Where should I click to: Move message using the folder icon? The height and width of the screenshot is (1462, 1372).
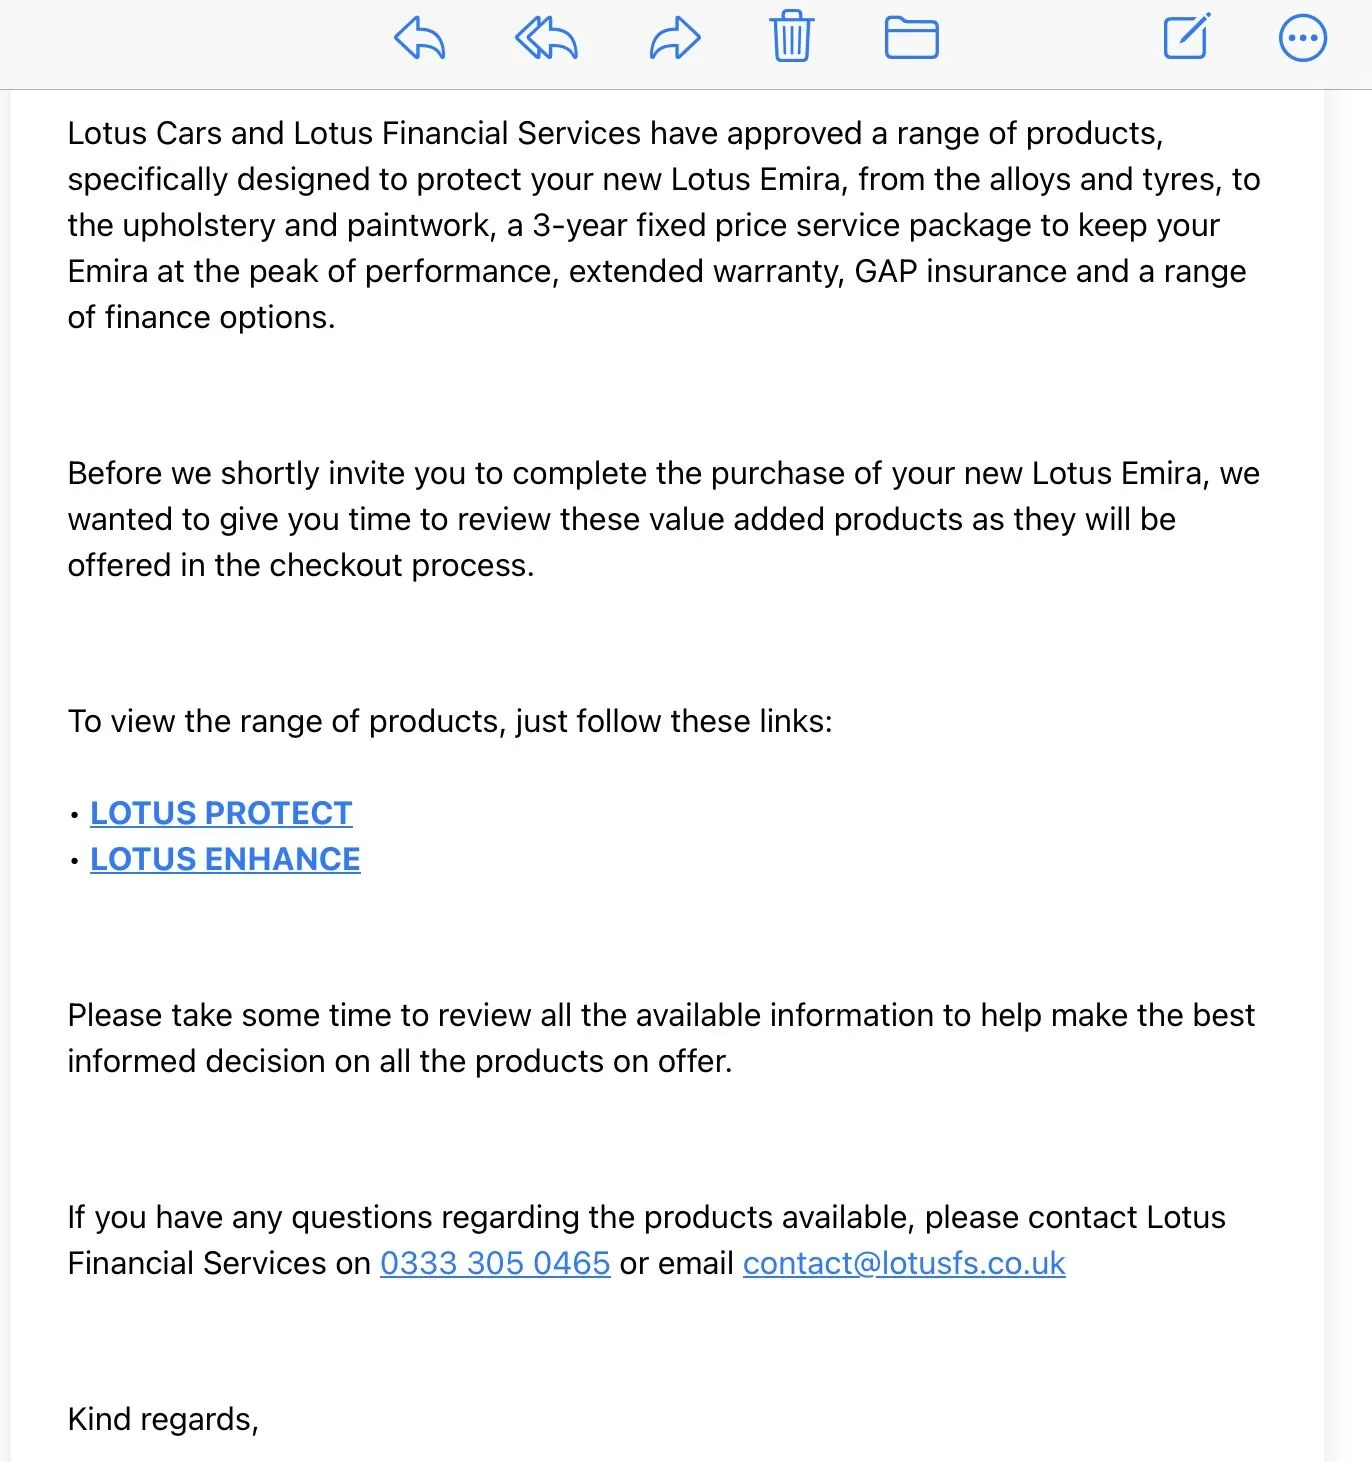pyautogui.click(x=911, y=39)
